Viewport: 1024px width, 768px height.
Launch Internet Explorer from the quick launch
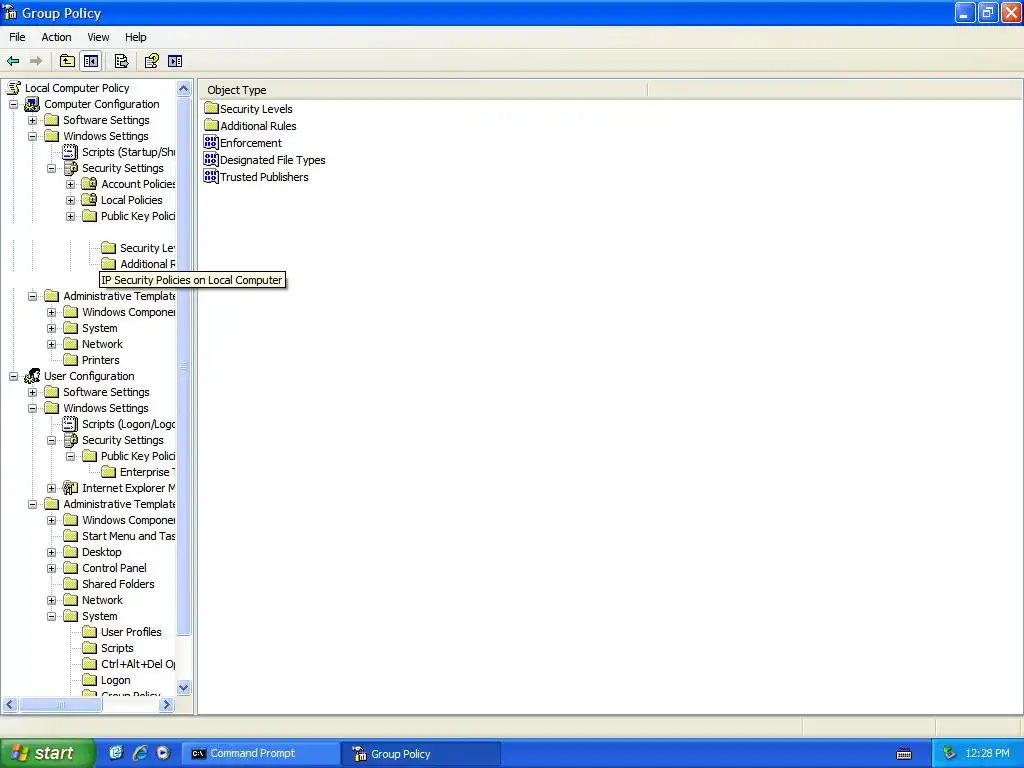point(140,753)
